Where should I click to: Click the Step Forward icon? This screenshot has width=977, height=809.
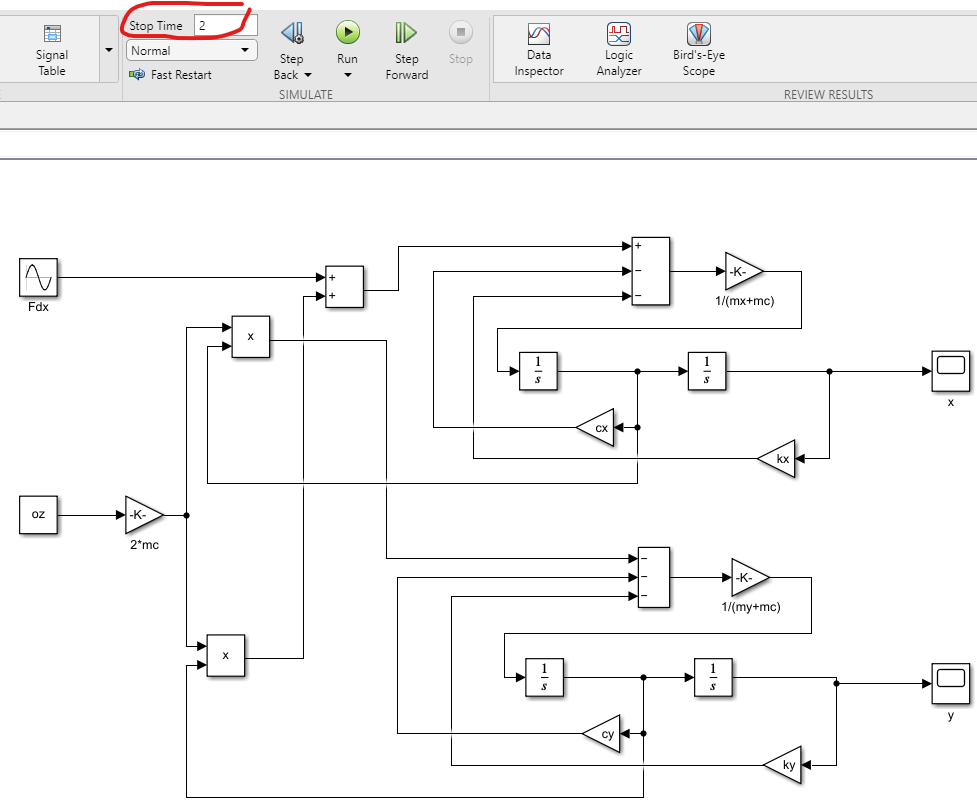tap(406, 33)
